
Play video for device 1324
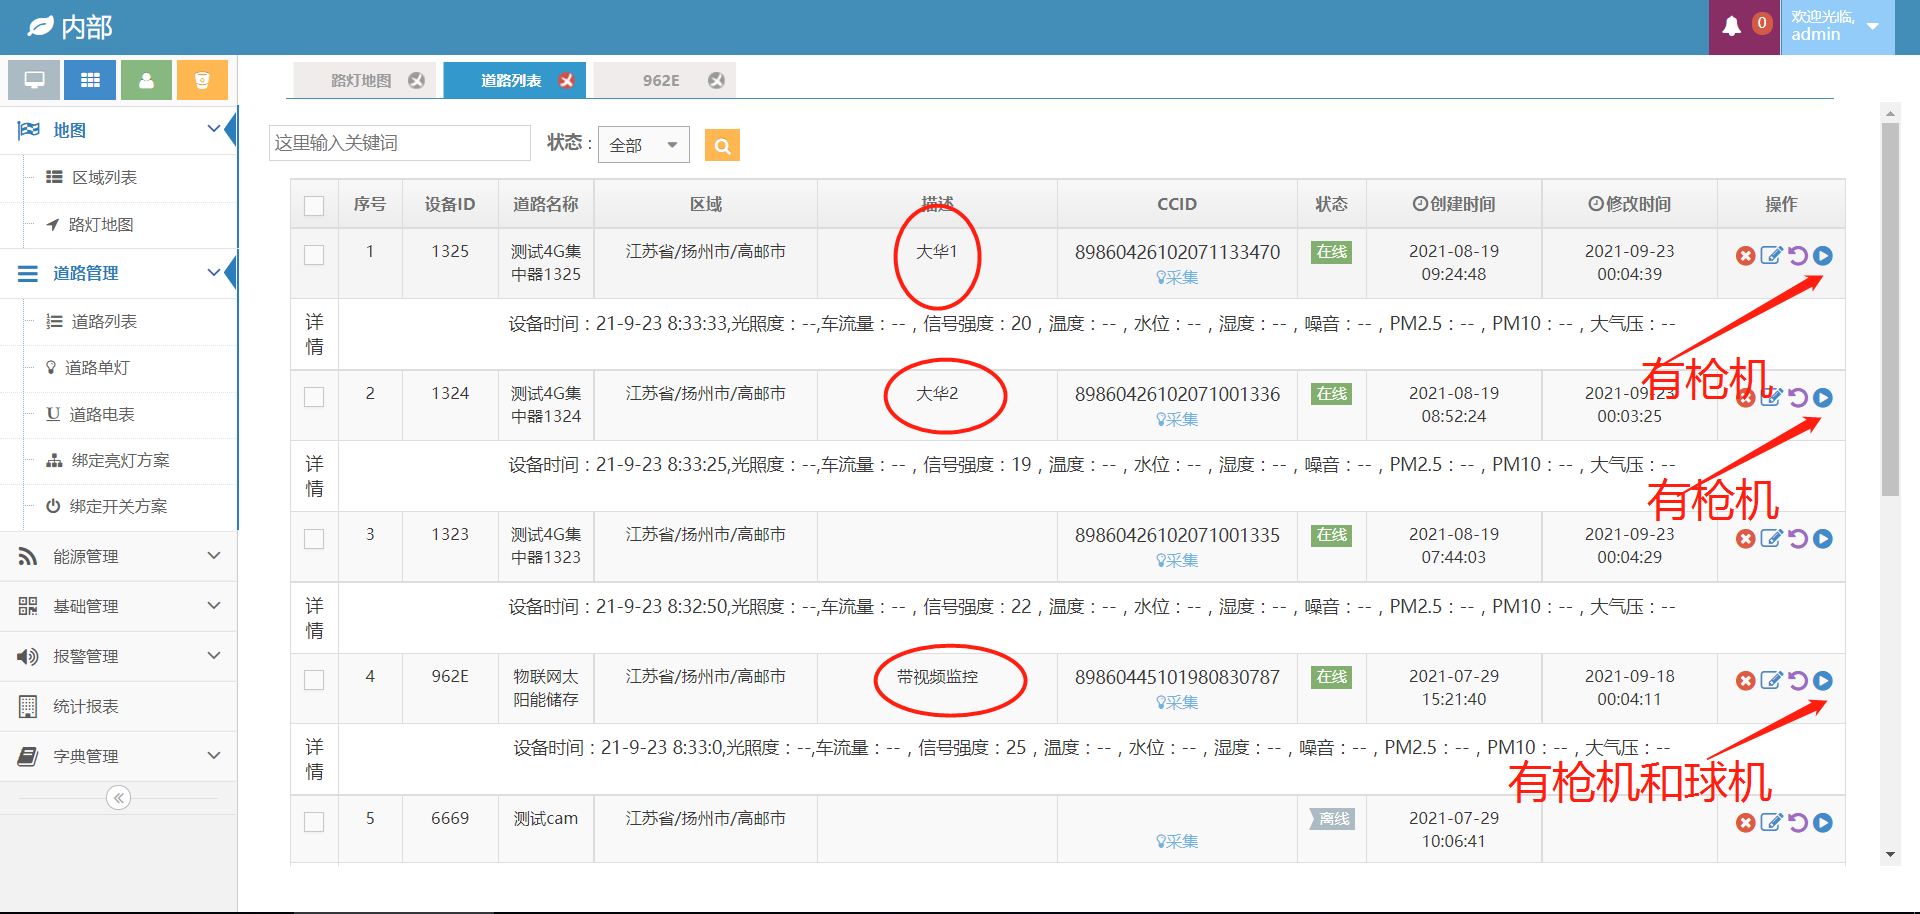click(1823, 398)
